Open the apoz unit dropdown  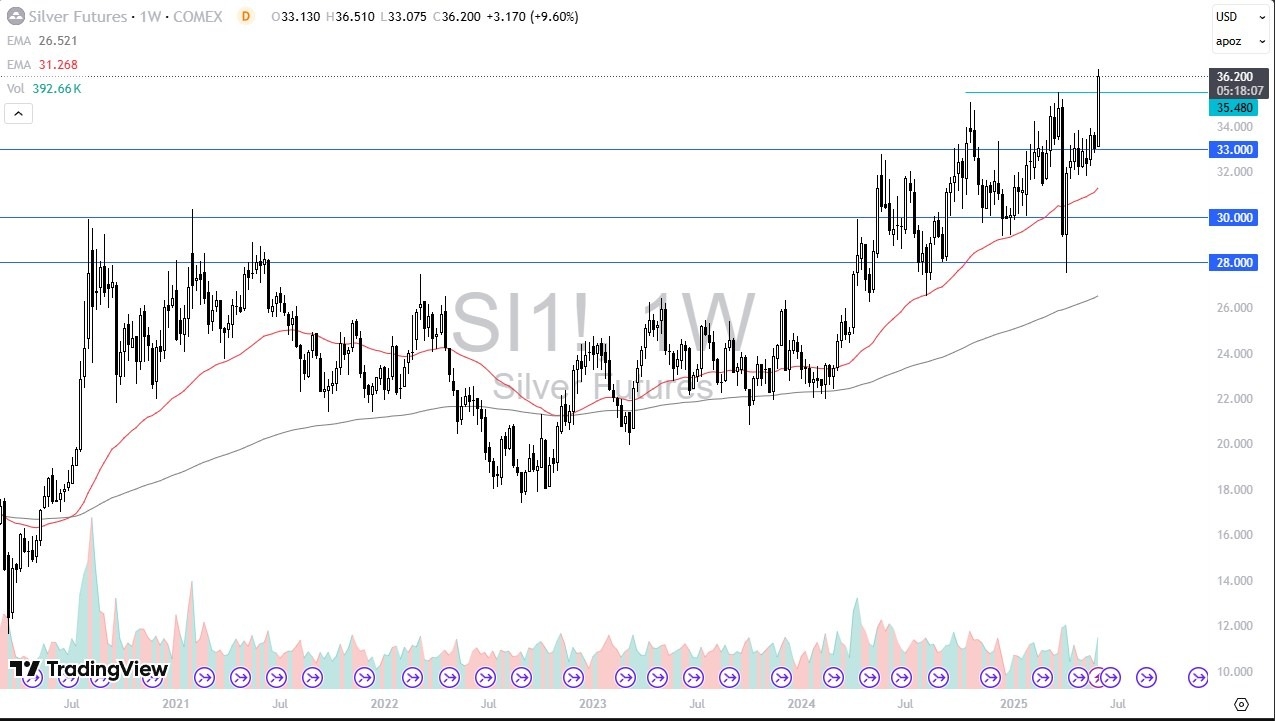click(x=1240, y=41)
